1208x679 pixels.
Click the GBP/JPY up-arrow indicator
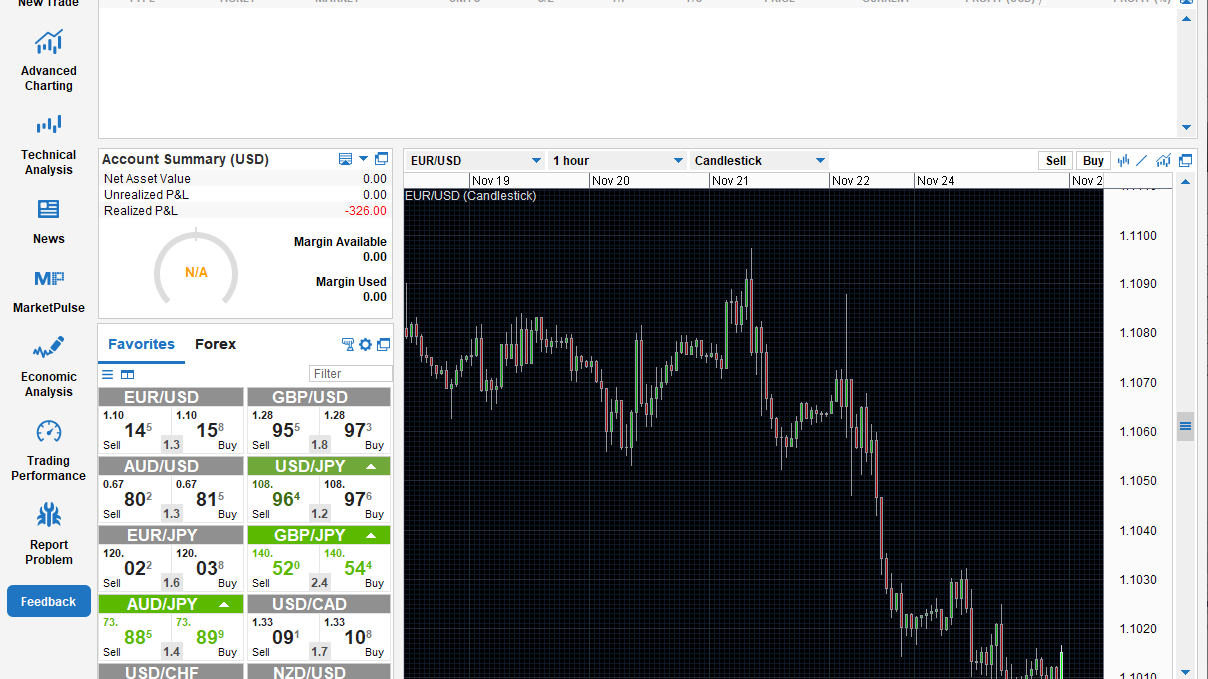pyautogui.click(x=372, y=536)
